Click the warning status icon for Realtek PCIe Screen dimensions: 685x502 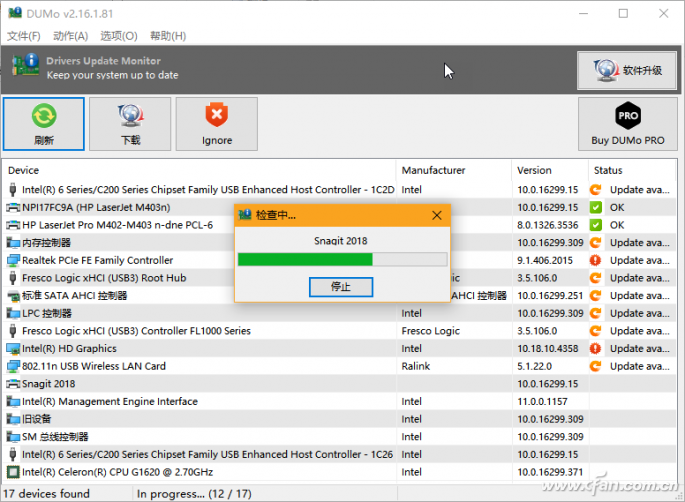(595, 260)
